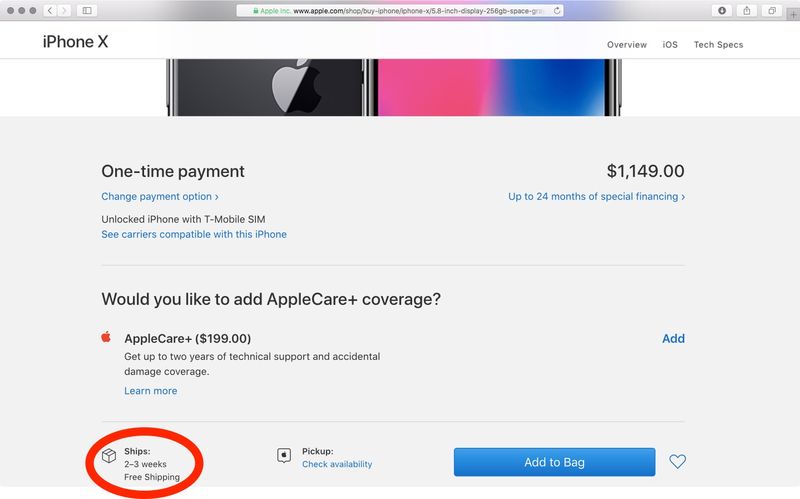Screen dimensions: 800x499
Task: Toggle the Safari sidebar button
Action: click(87, 10)
